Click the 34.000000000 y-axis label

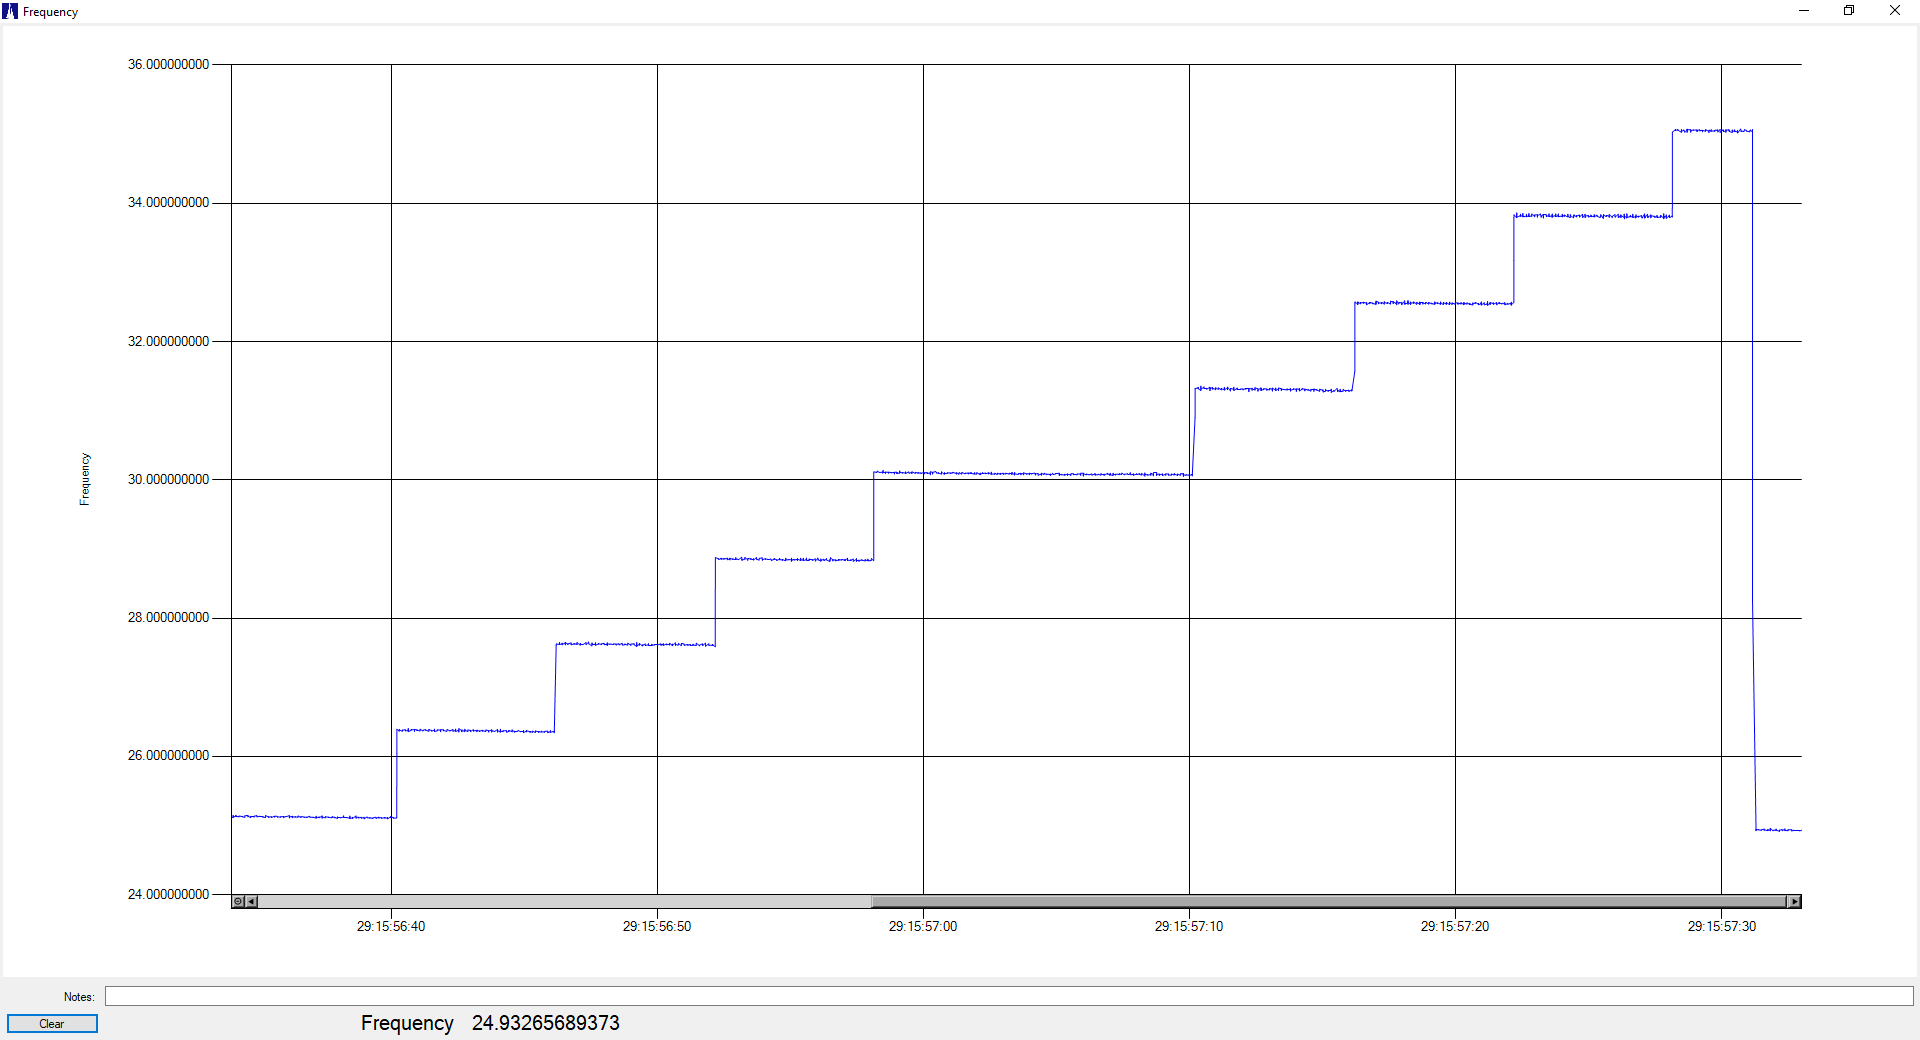coord(168,202)
